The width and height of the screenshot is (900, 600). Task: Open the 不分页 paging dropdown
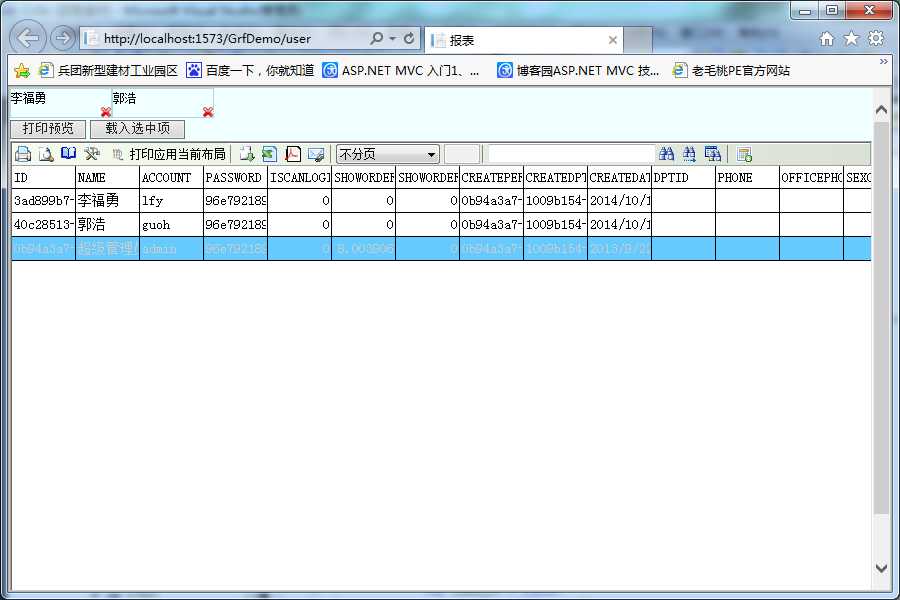387,154
